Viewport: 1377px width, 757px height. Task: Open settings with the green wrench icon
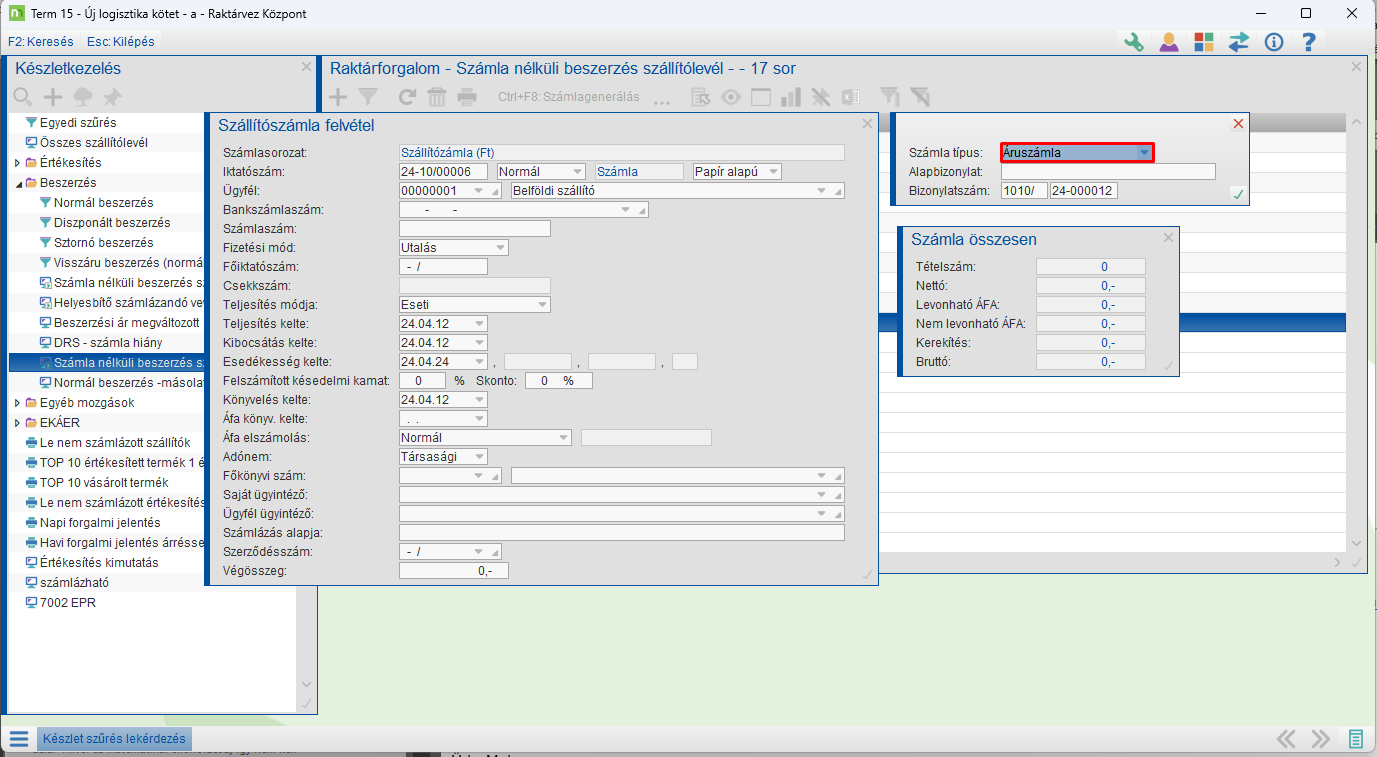click(1134, 42)
